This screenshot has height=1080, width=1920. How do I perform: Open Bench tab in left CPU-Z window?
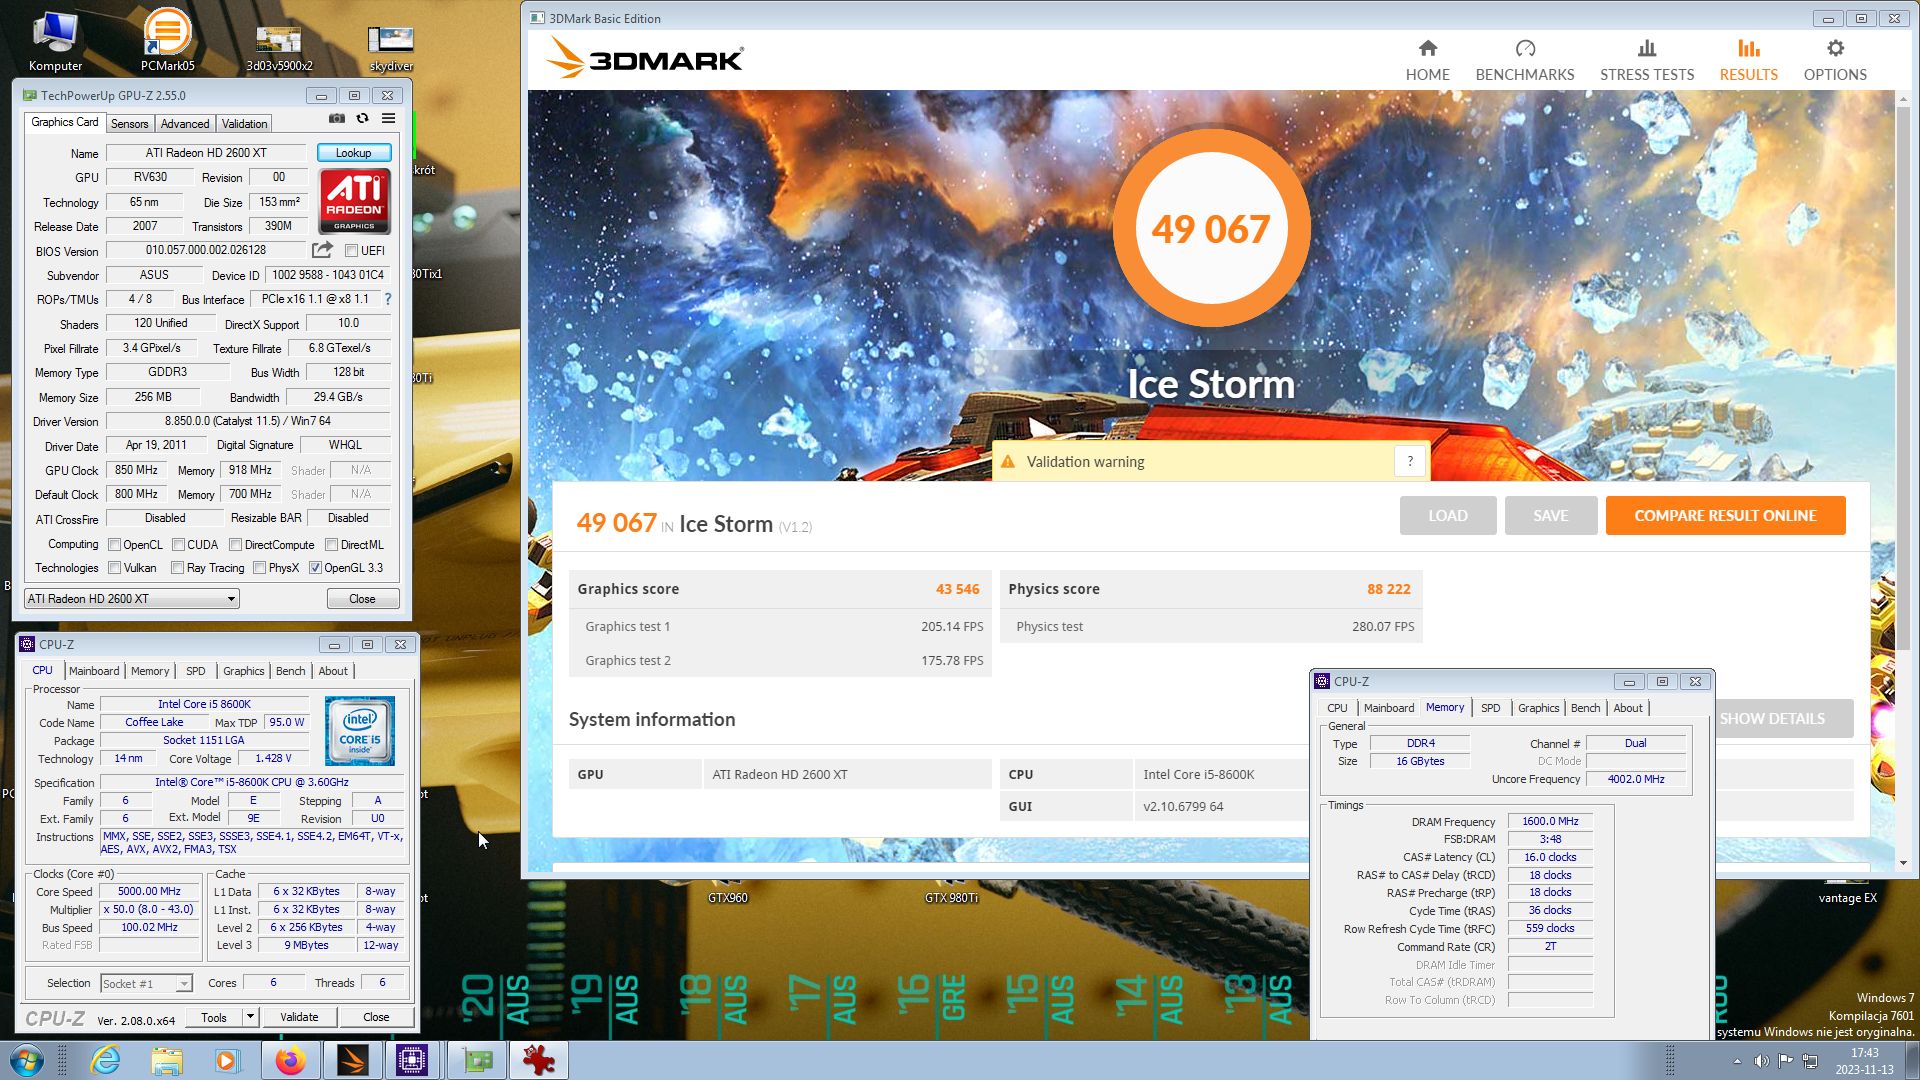pyautogui.click(x=290, y=671)
